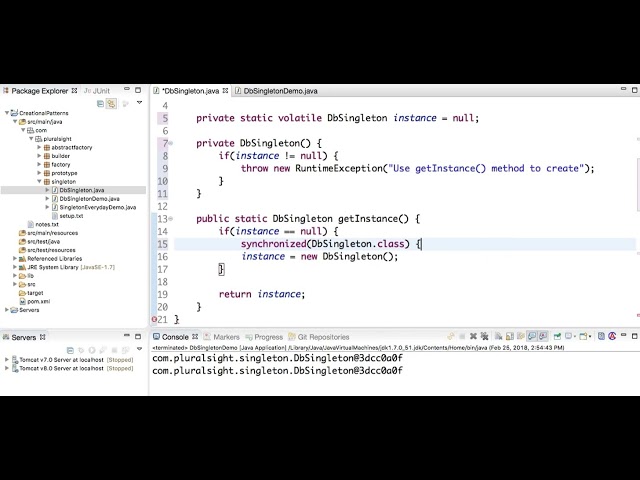Image resolution: width=640 pixels, height=480 pixels.
Task: Select DbSingleton.java in Package Explorer
Action: (82, 190)
